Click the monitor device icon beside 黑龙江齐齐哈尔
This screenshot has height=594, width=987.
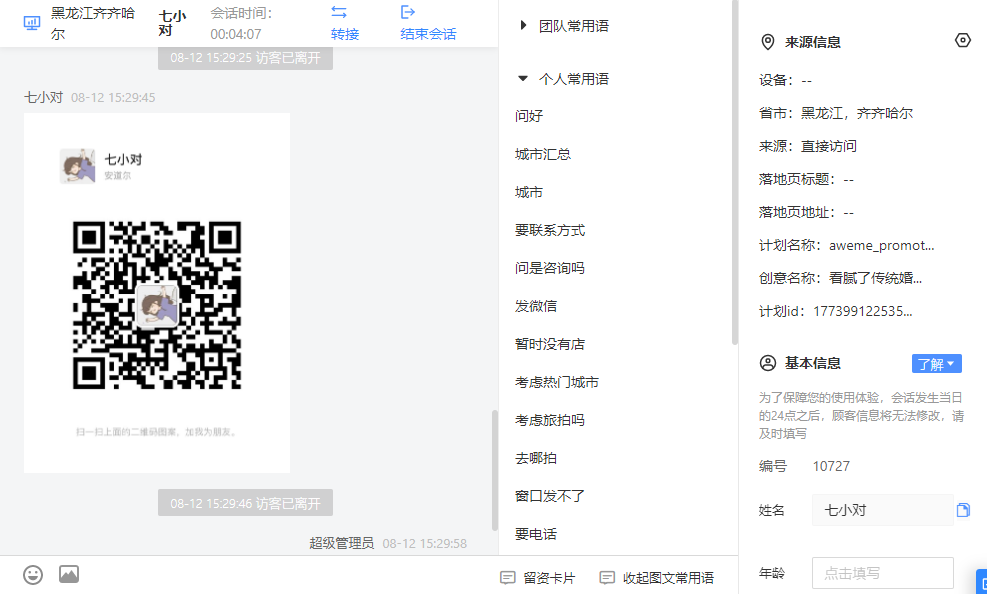click(31, 23)
